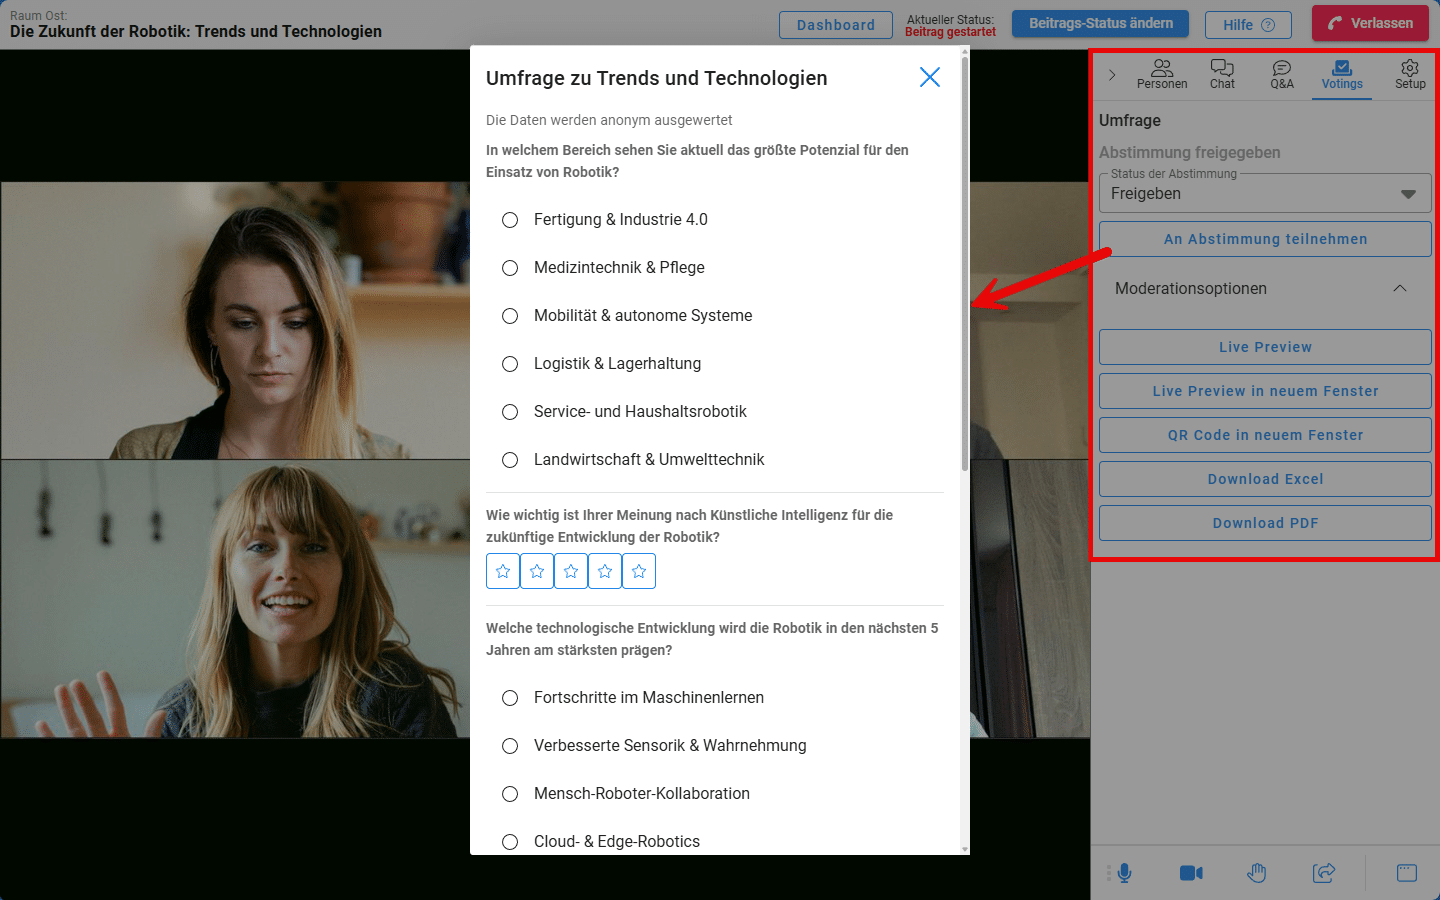Switch to the Q&A tab
This screenshot has width=1440, height=900.
point(1282,74)
